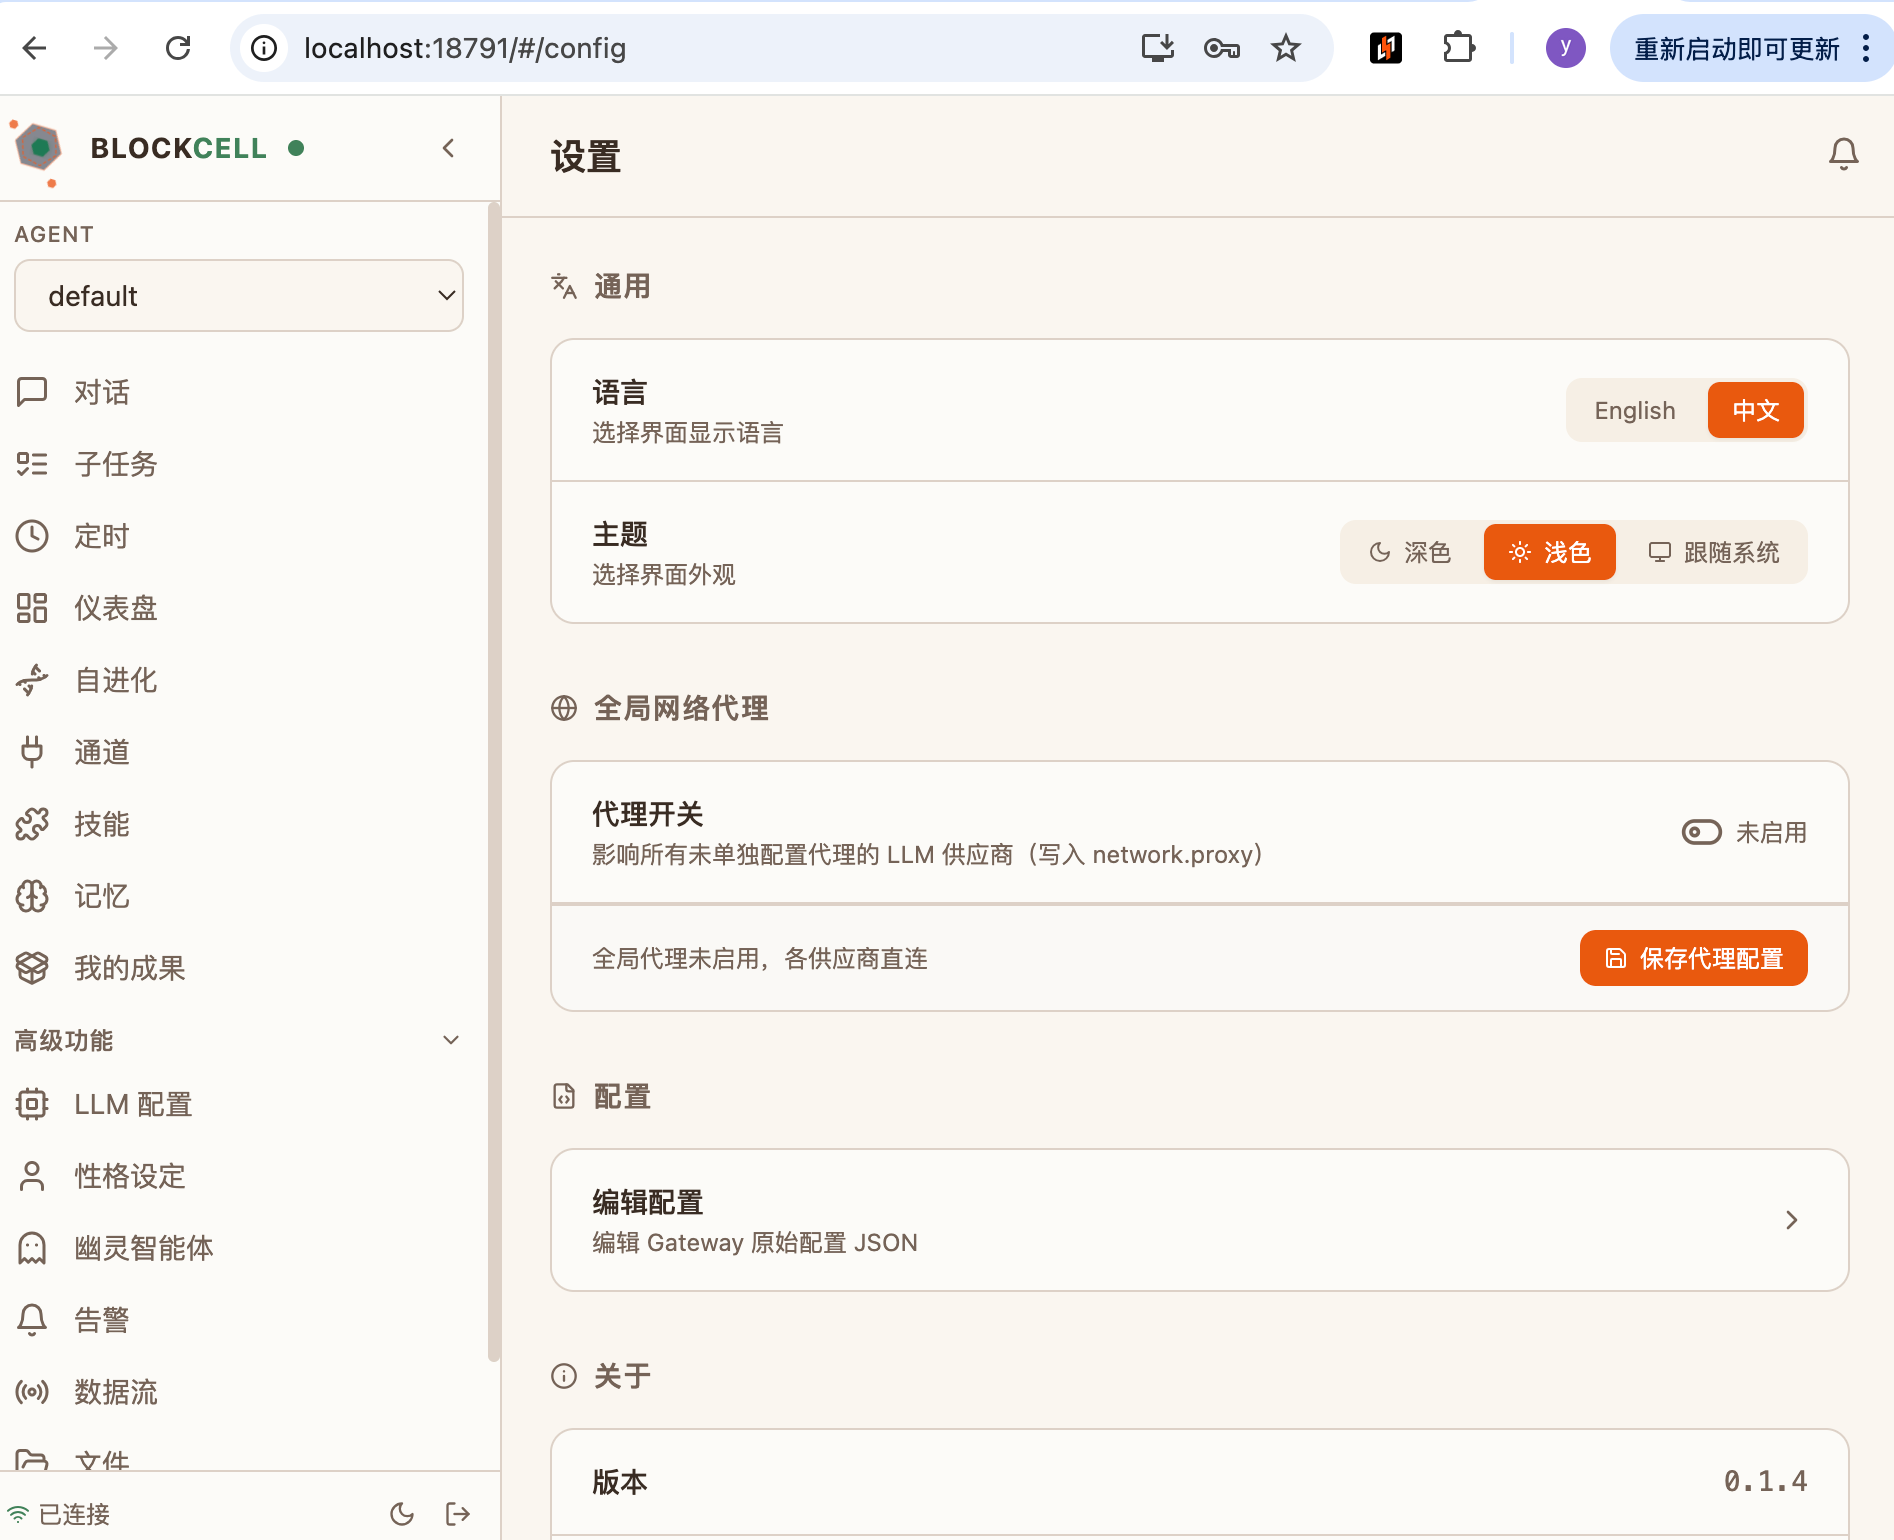Open the AGENT default dropdown
The image size is (1894, 1540).
pyautogui.click(x=238, y=295)
